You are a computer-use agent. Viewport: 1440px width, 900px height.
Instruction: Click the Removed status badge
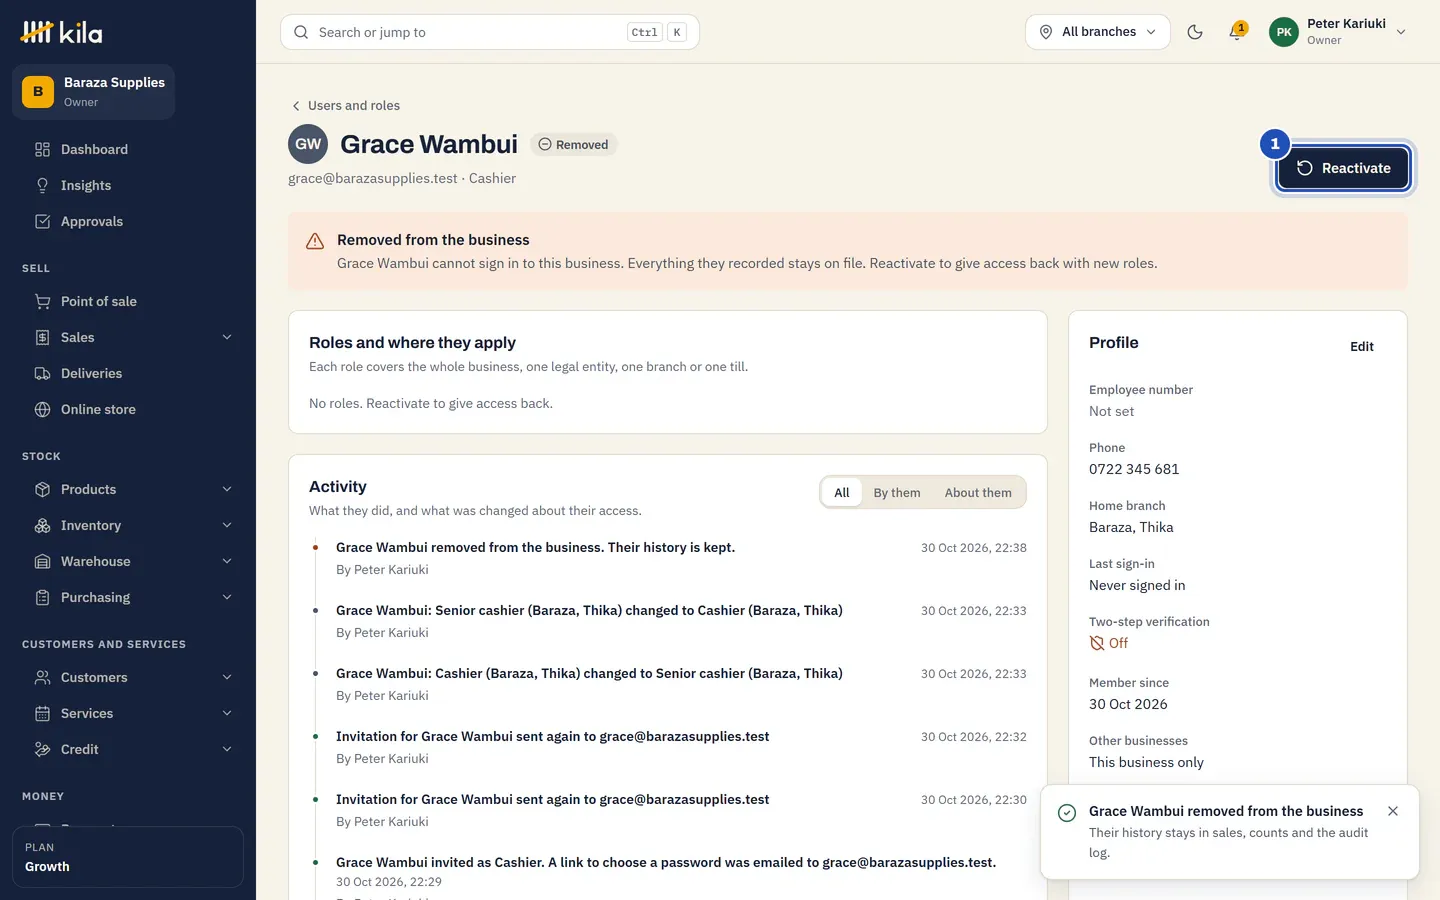(573, 144)
